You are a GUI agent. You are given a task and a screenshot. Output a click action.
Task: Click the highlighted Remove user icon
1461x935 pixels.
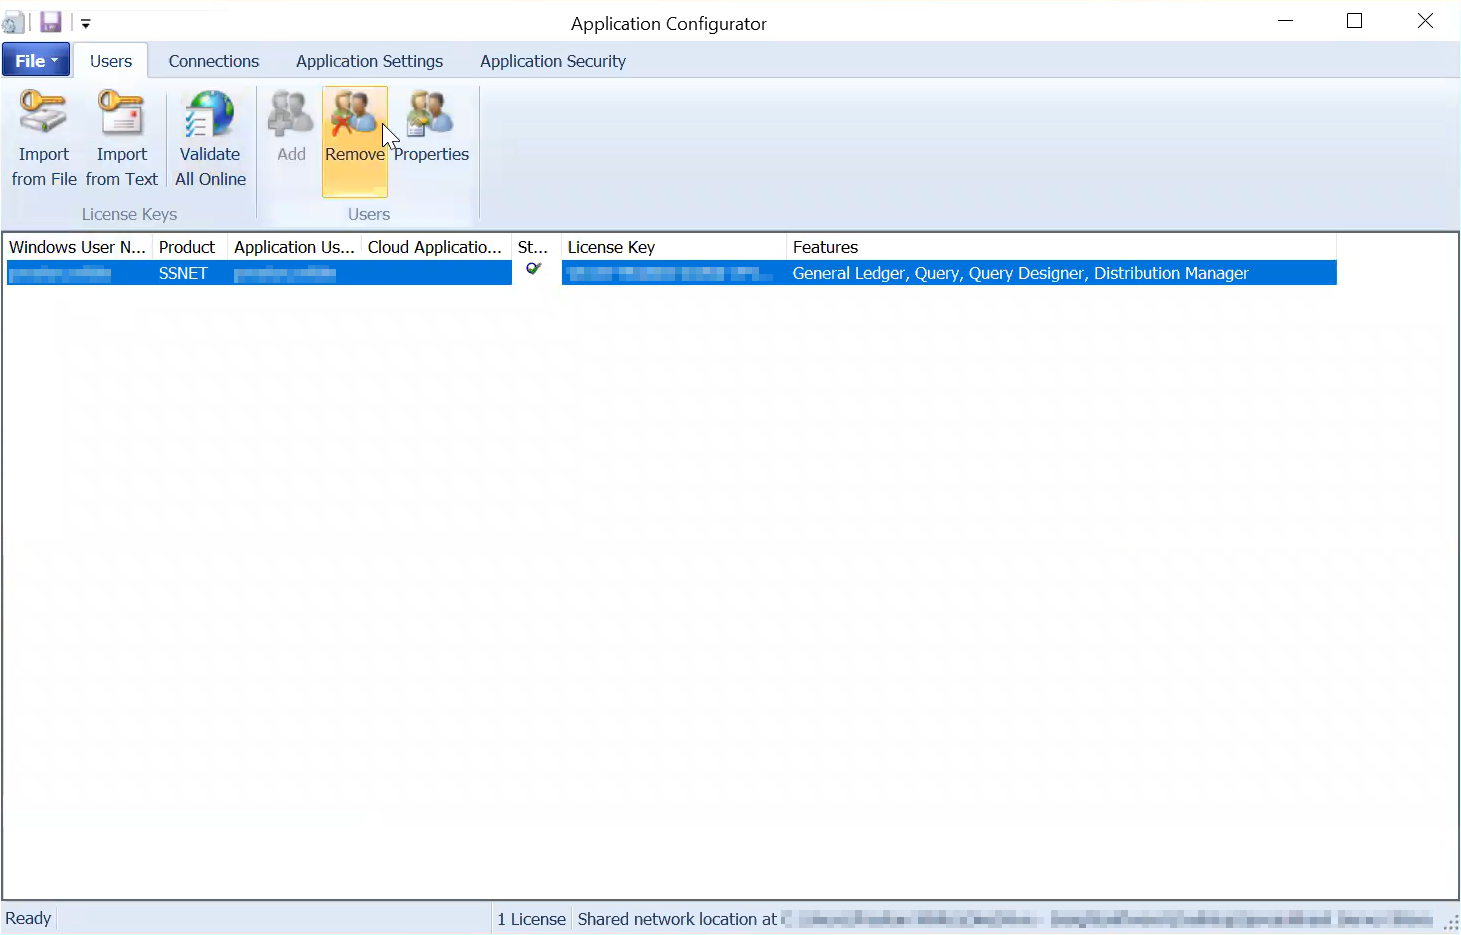[354, 113]
